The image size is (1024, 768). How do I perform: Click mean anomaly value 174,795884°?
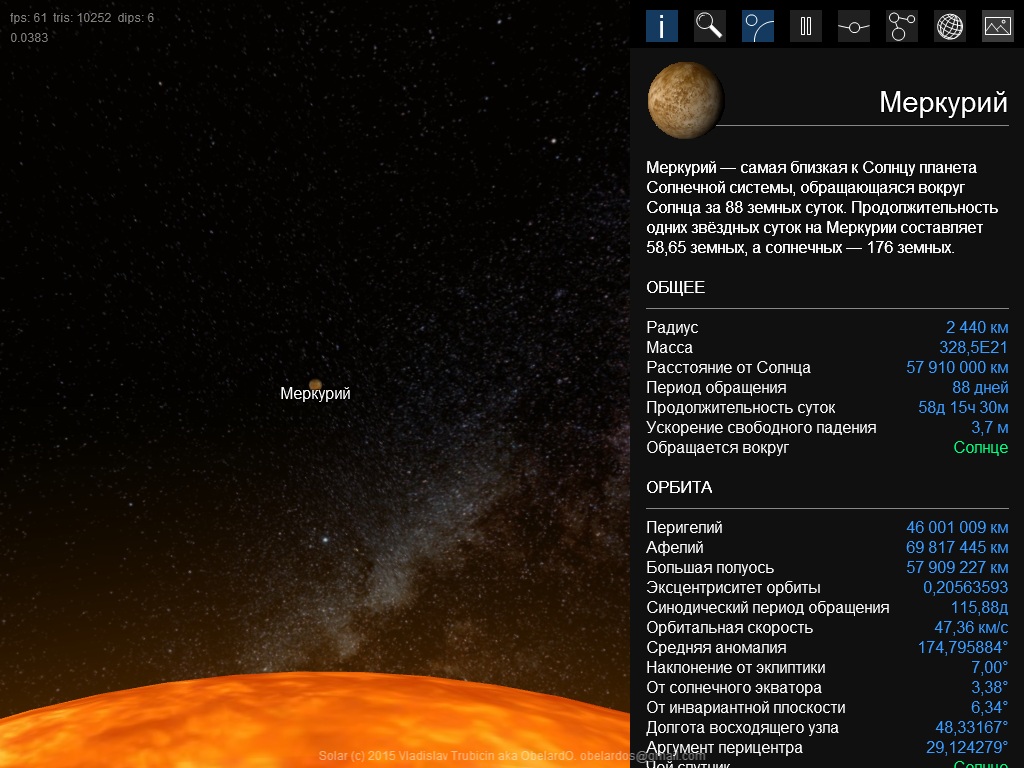pos(963,647)
